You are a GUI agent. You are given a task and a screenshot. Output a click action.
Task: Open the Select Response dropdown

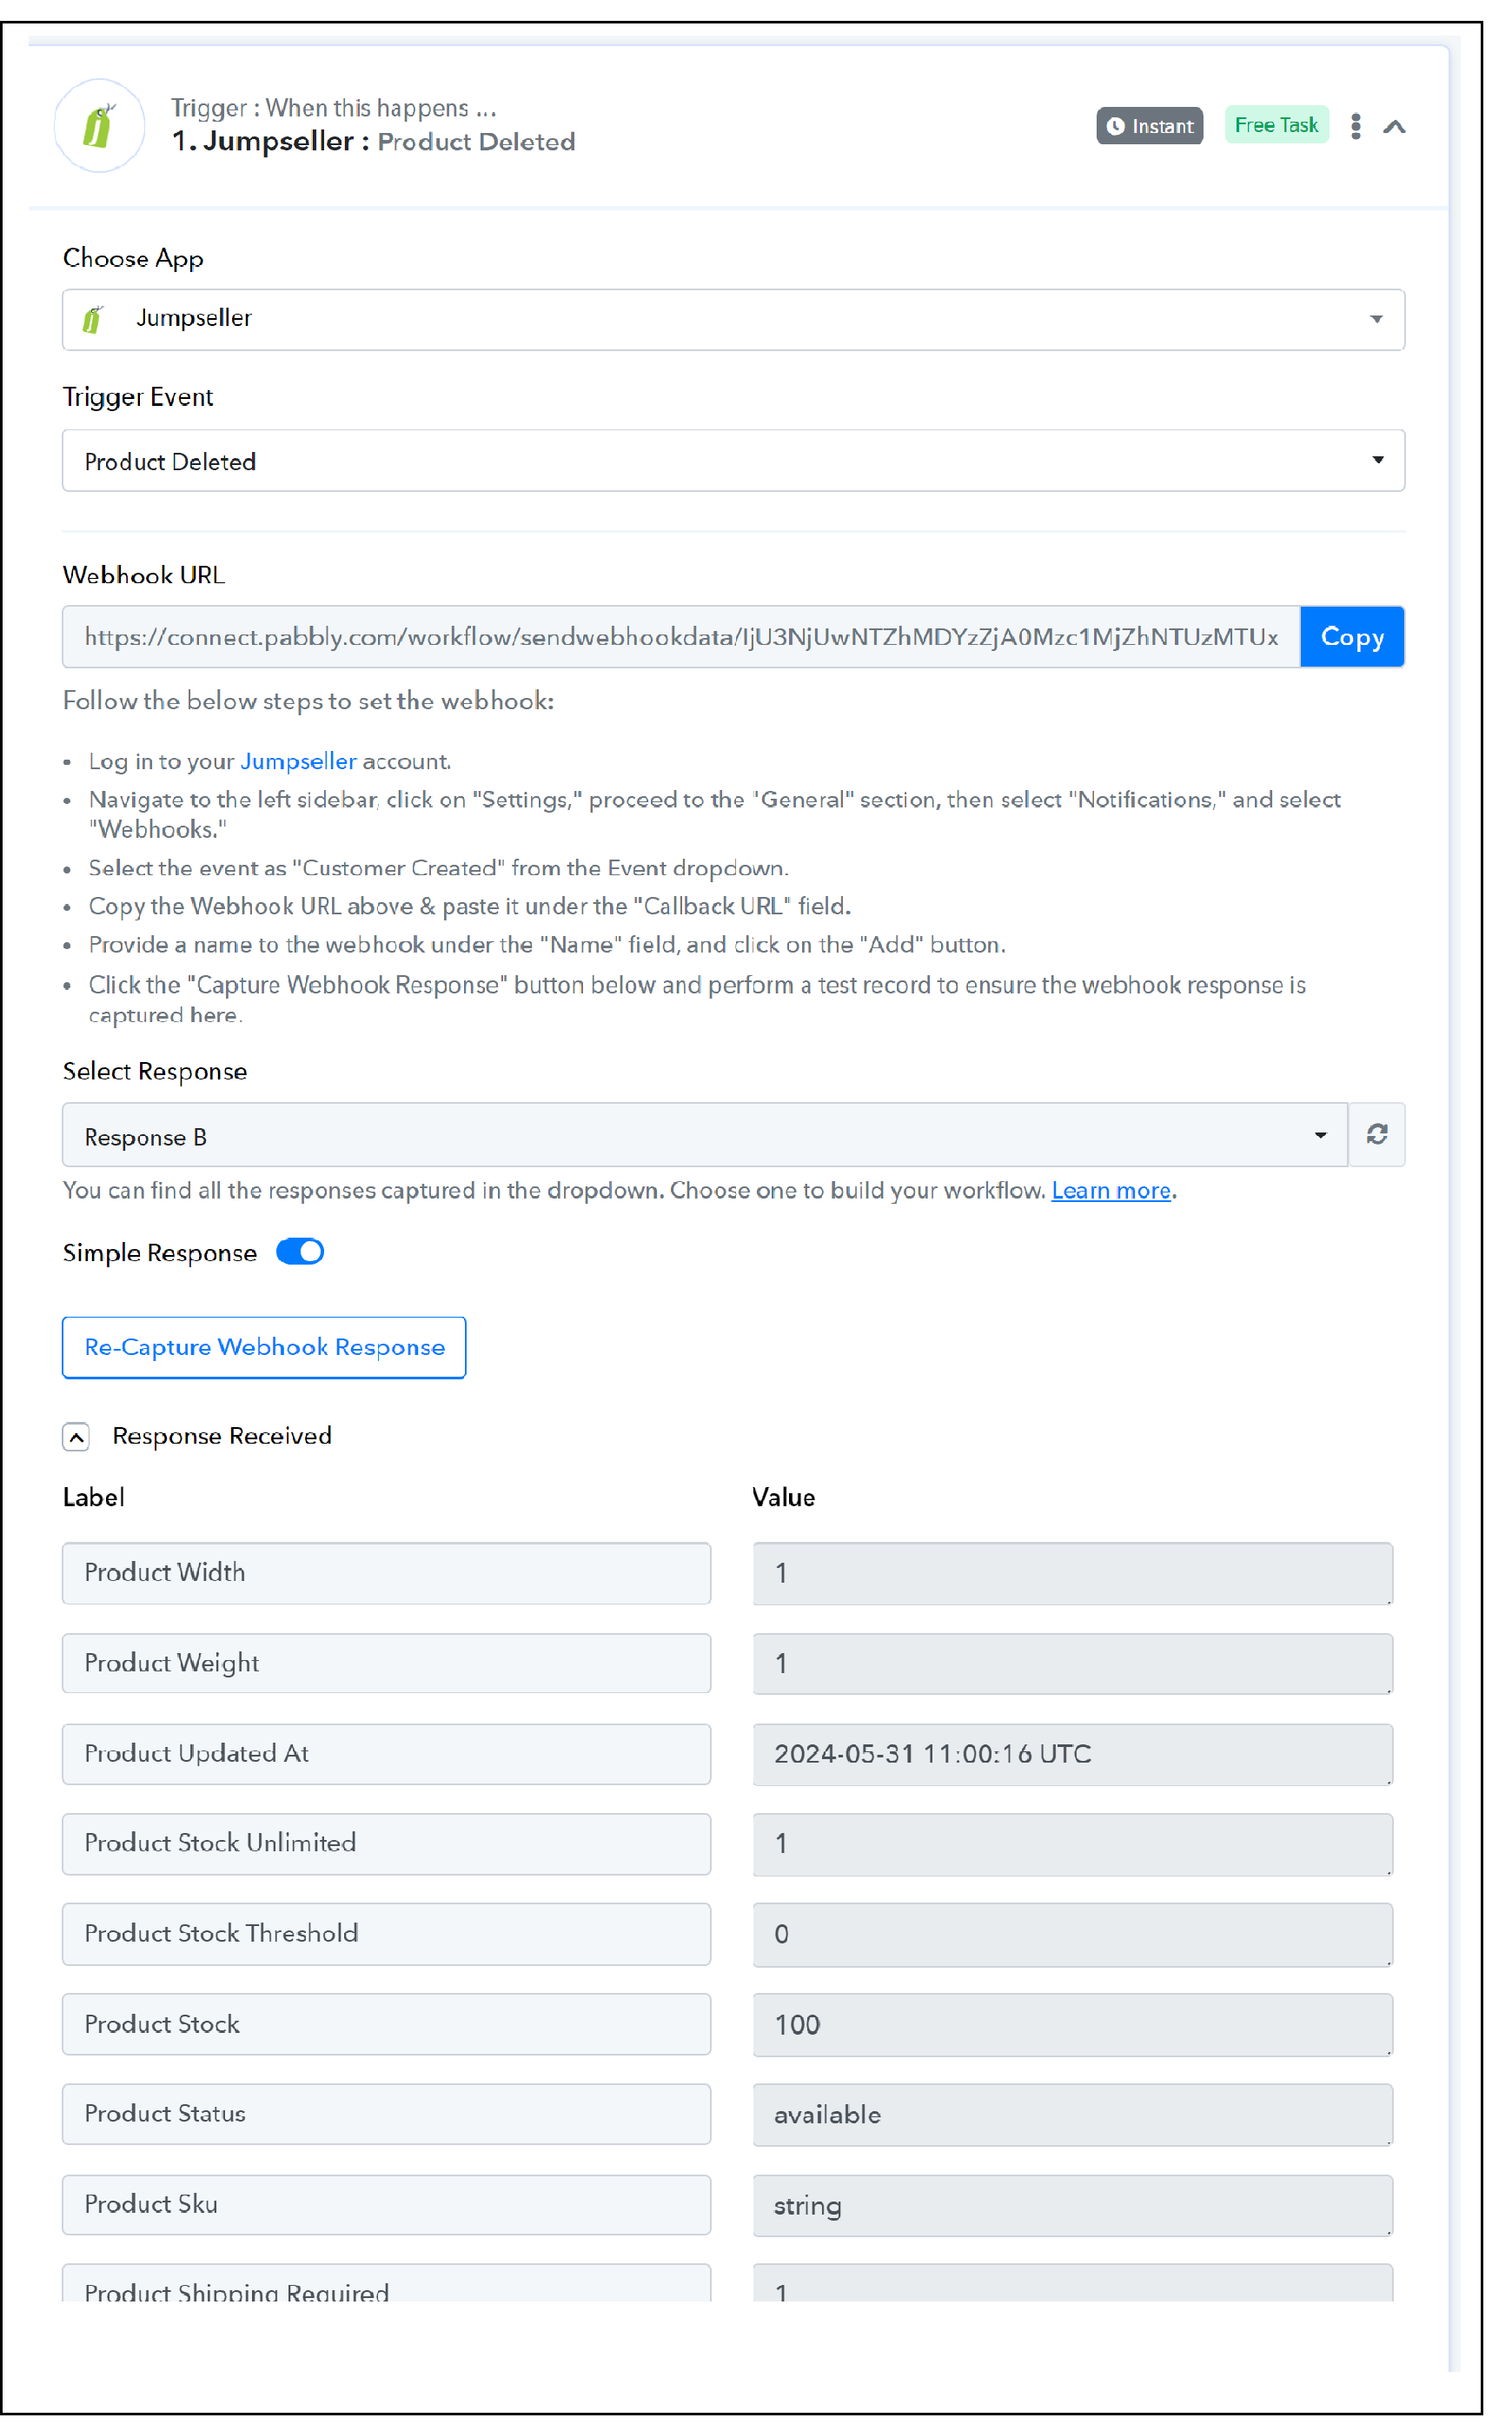[x=705, y=1135]
